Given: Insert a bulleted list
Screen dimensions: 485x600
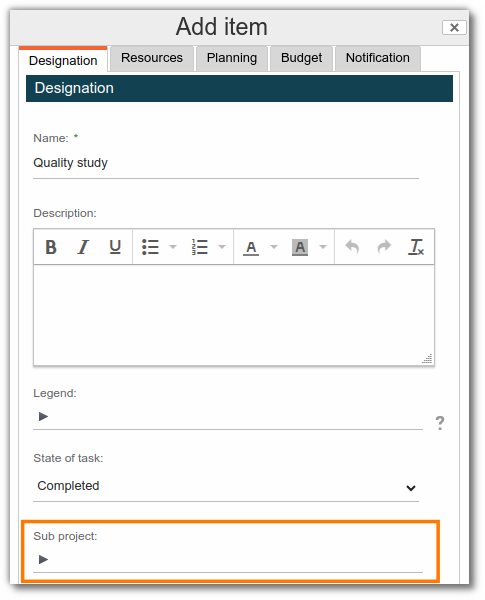Looking at the screenshot, I should tap(150, 247).
